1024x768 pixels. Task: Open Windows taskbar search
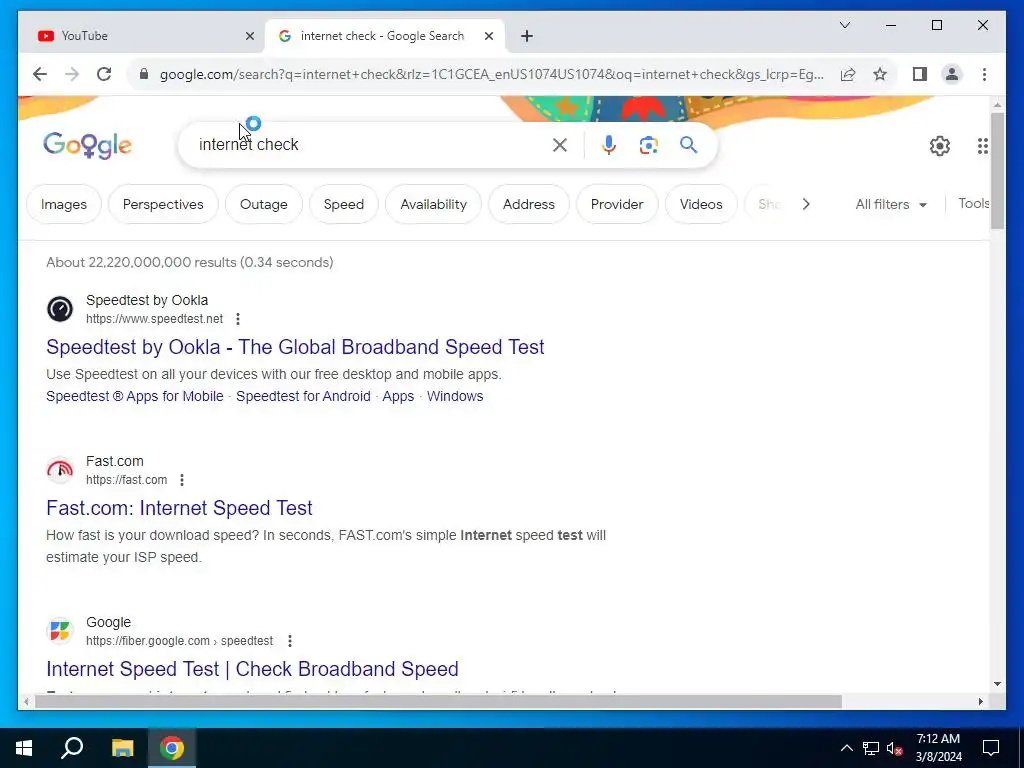click(72, 748)
